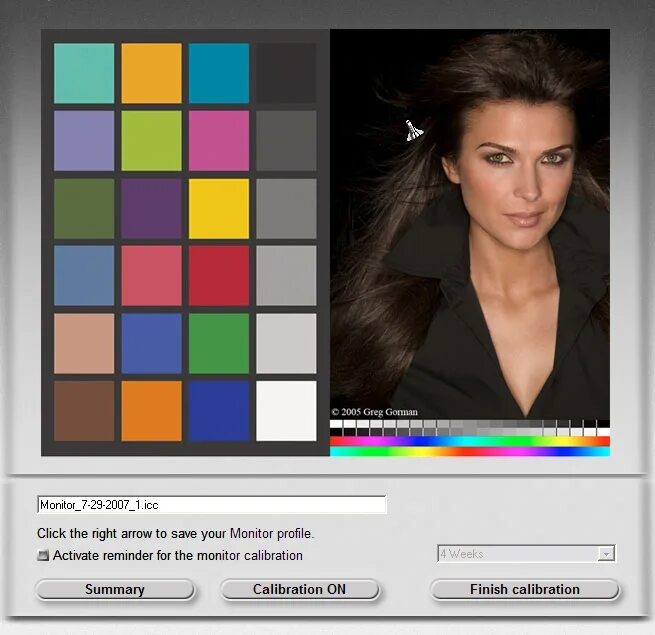
Task: Click the magenta color patch
Action: pyautogui.click(x=219, y=141)
